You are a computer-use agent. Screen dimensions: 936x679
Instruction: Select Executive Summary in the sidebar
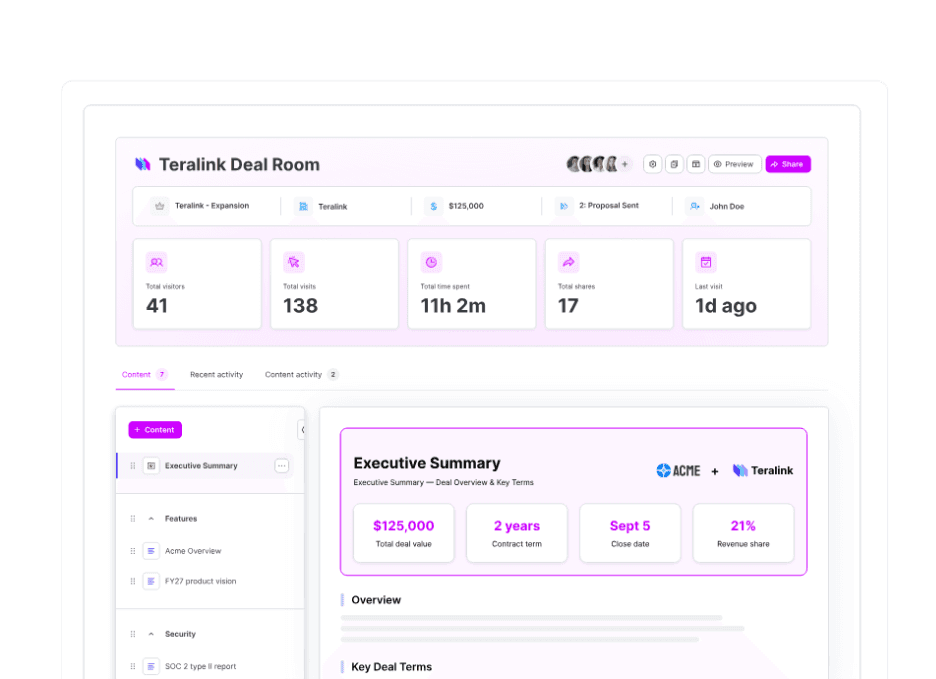pyautogui.click(x=205, y=466)
